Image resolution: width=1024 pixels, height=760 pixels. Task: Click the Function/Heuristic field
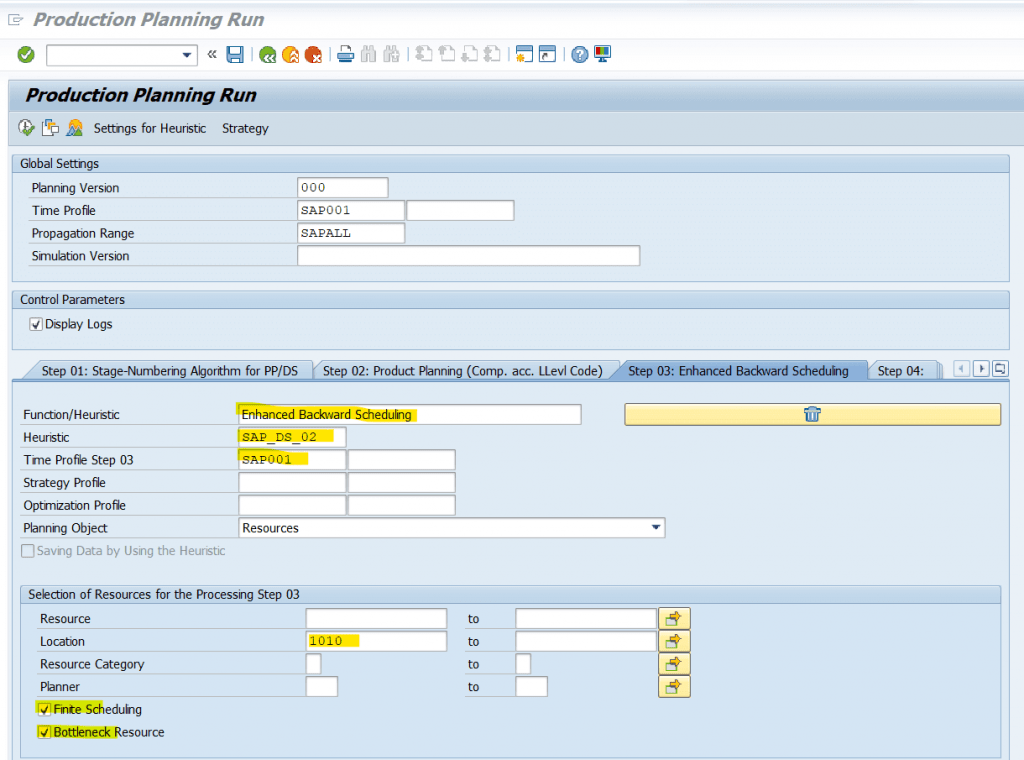(x=409, y=415)
